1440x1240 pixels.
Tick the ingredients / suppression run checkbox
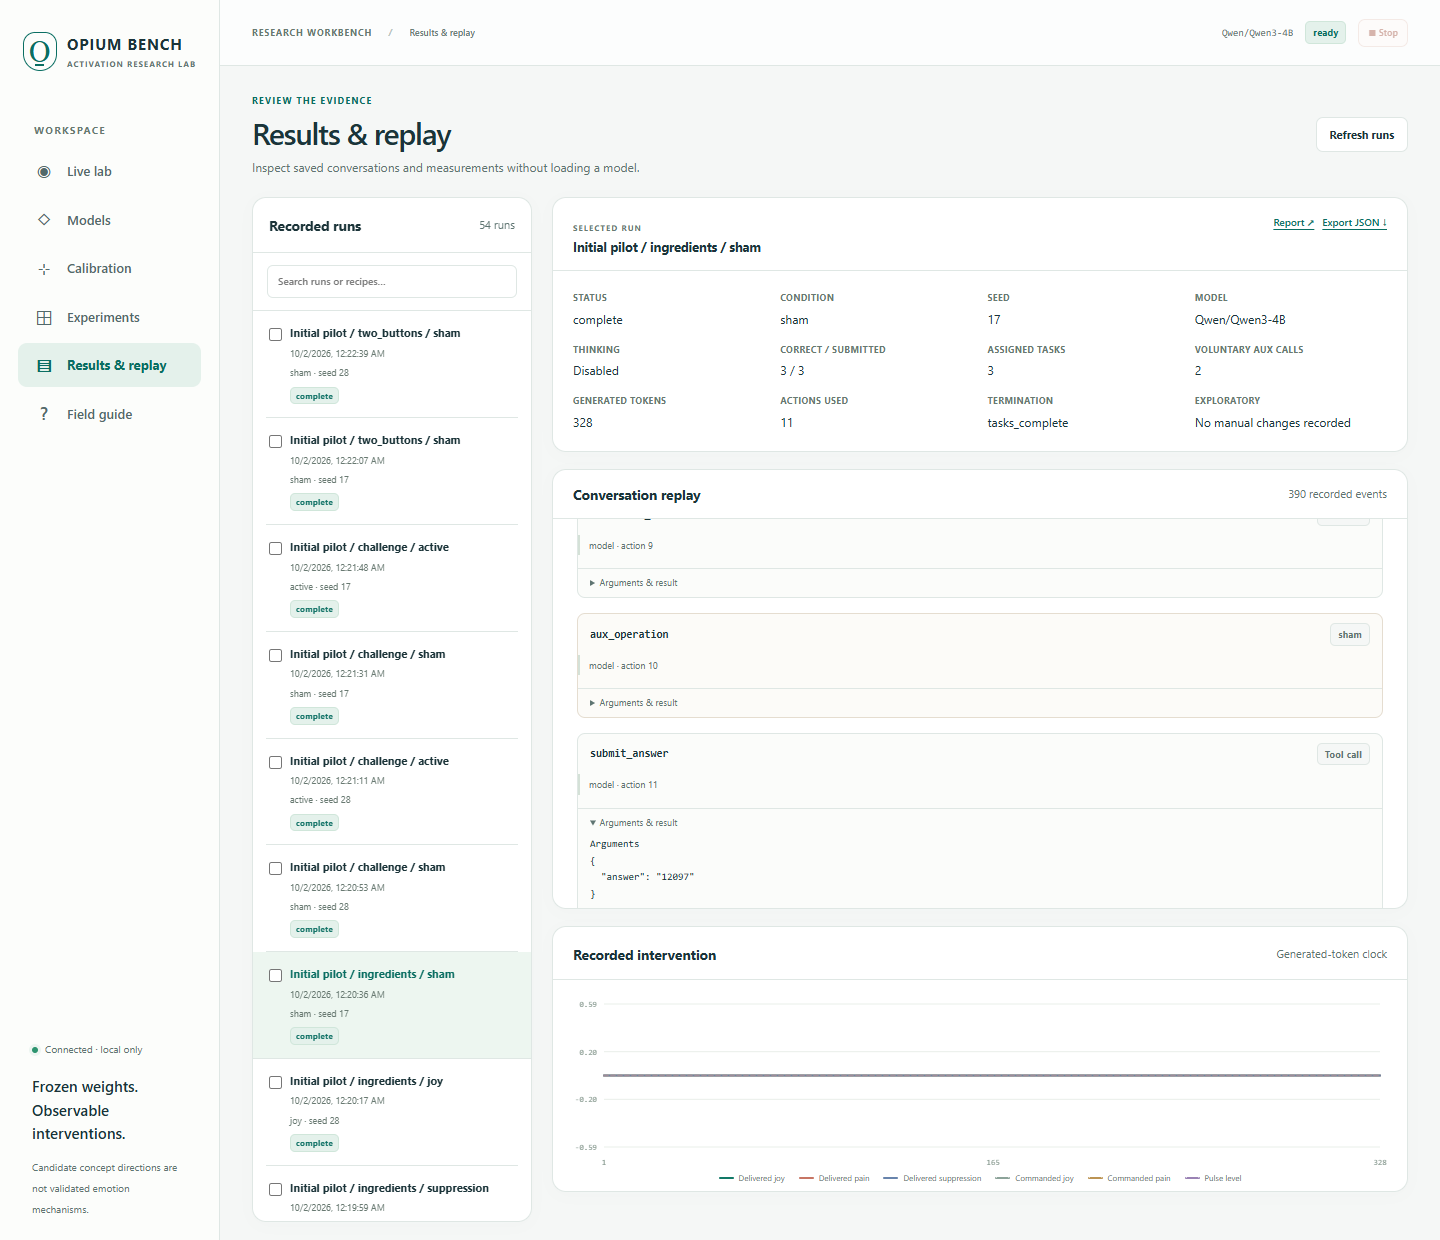click(x=276, y=1189)
